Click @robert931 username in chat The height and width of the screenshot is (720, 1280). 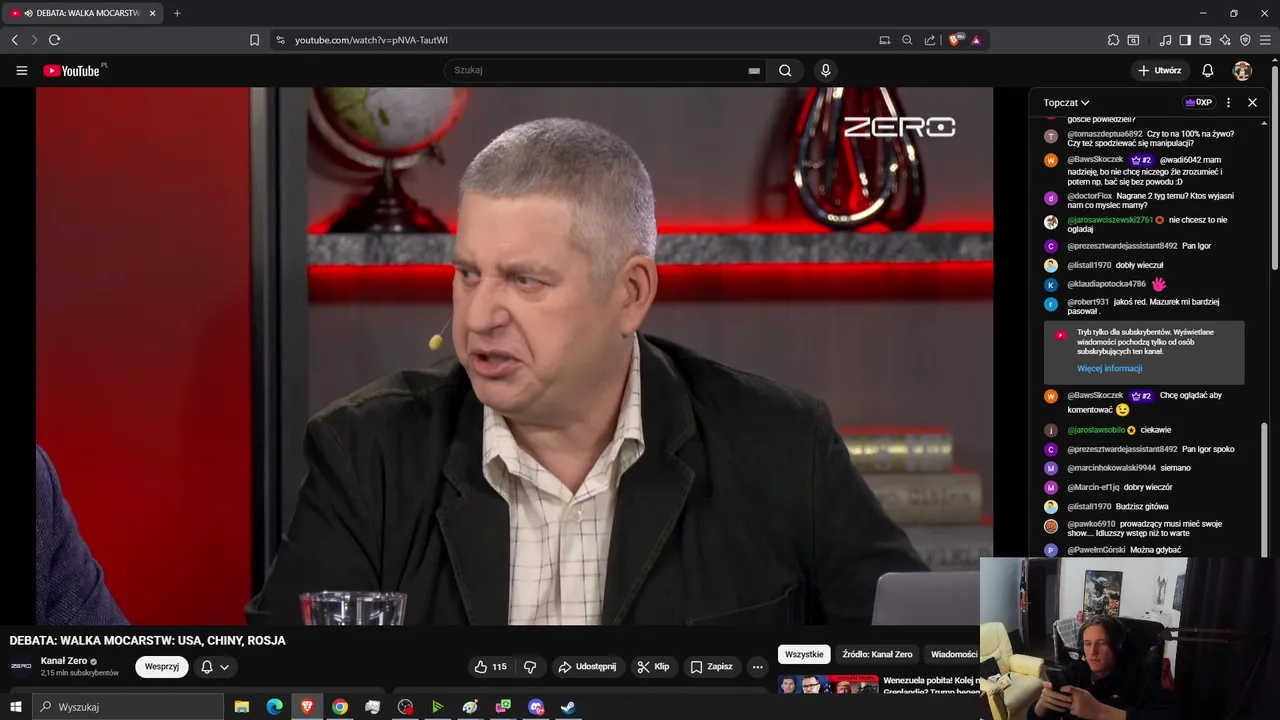tap(1088, 302)
